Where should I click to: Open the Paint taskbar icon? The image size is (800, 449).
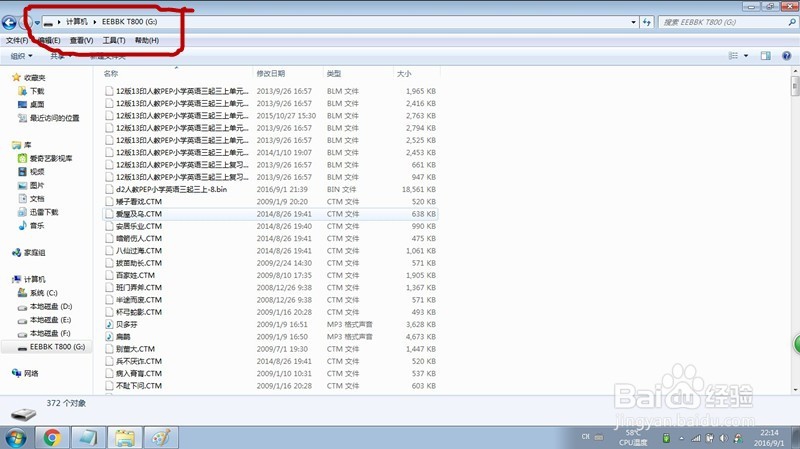click(161, 438)
